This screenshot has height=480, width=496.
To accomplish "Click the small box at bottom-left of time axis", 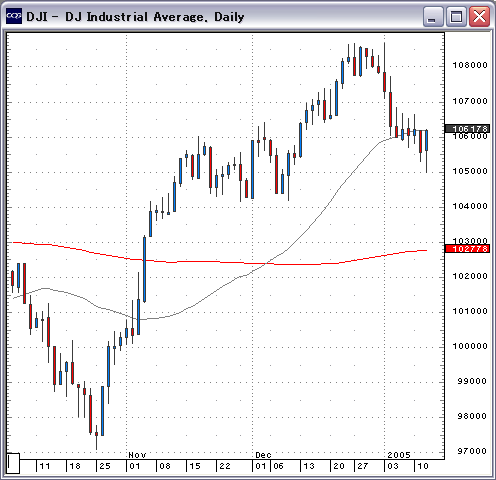I will (x=13, y=463).
